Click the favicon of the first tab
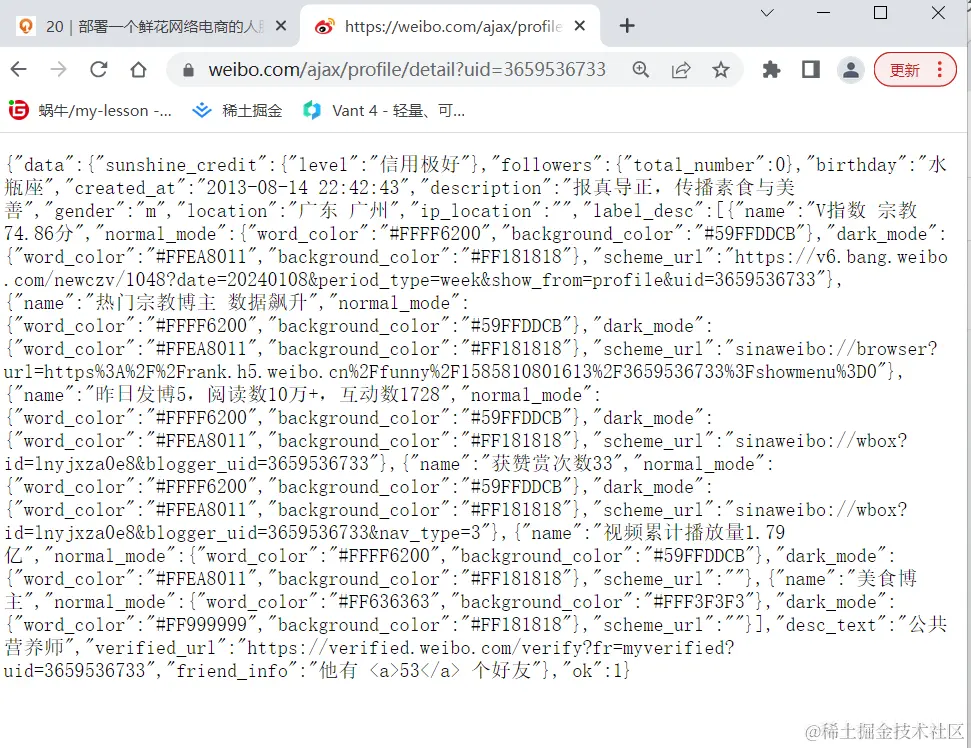Image resolution: width=971 pixels, height=748 pixels. (25, 26)
